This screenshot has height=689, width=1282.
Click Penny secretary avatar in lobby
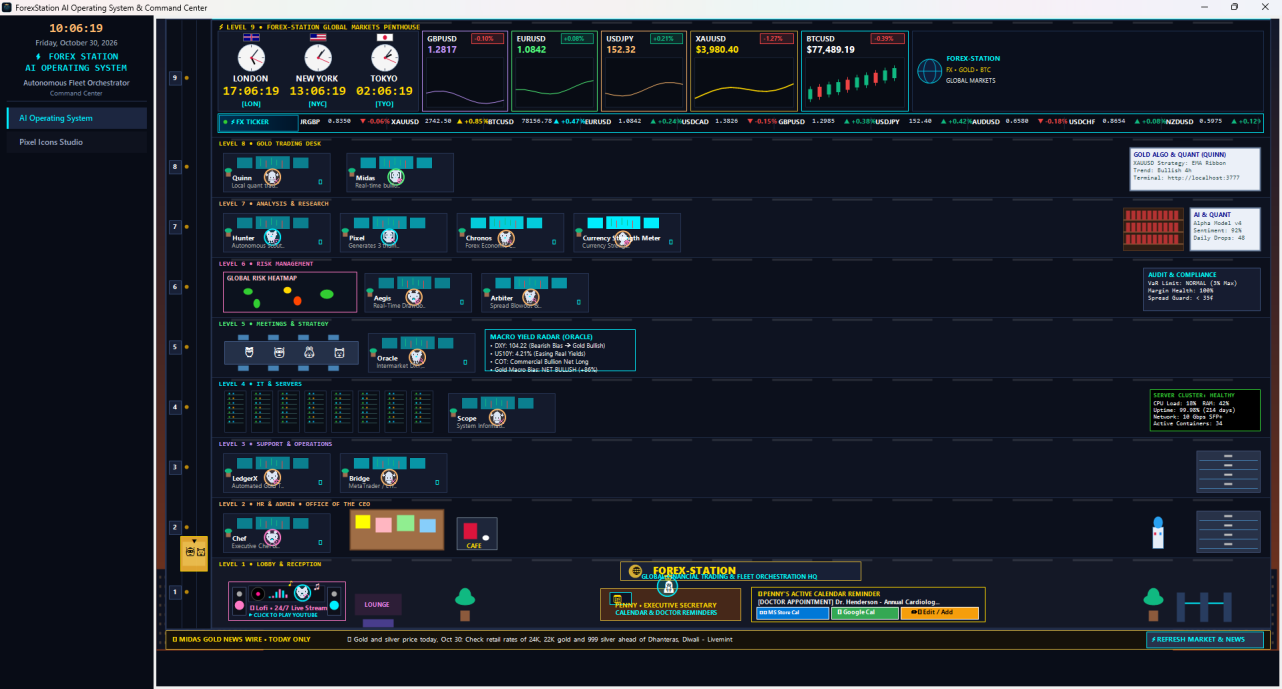(666, 588)
